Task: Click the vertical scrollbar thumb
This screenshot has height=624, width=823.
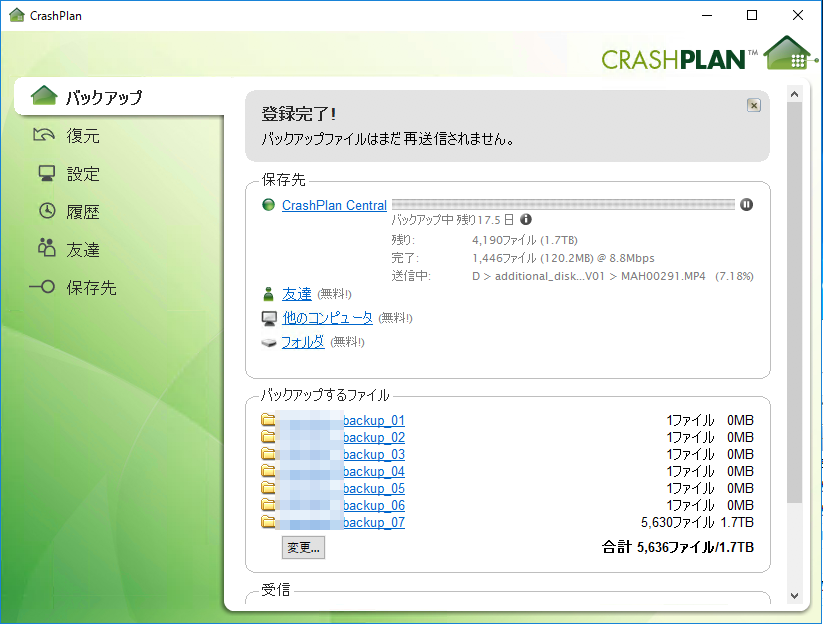Action: coord(794,302)
